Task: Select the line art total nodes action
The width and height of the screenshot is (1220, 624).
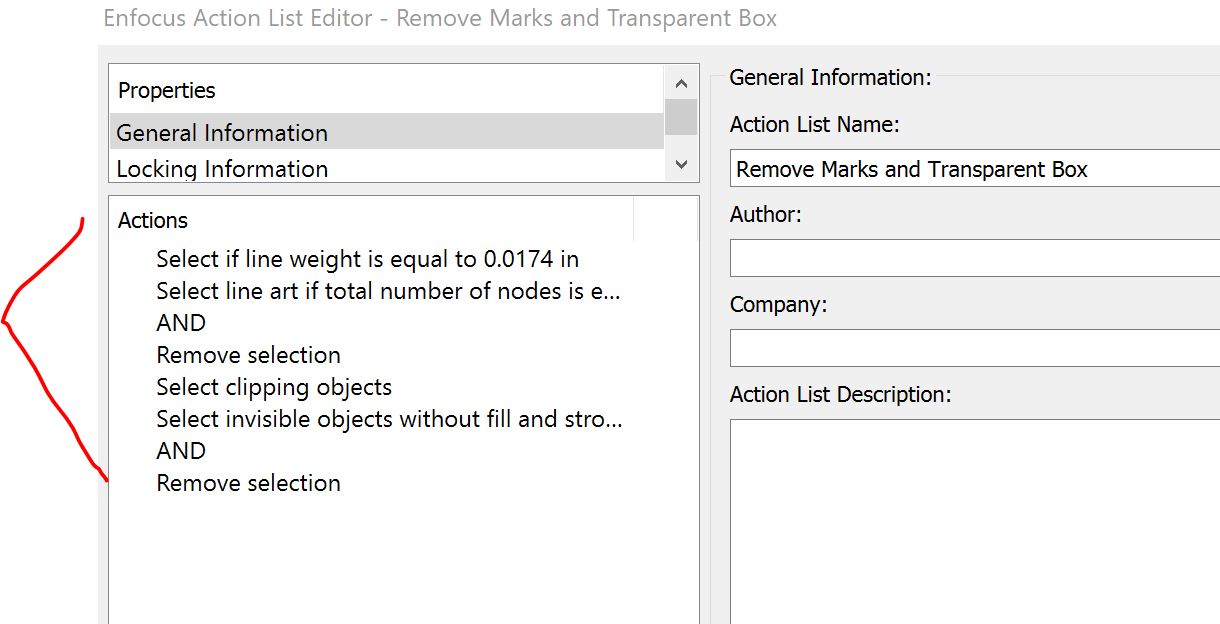Action: pyautogui.click(x=388, y=292)
